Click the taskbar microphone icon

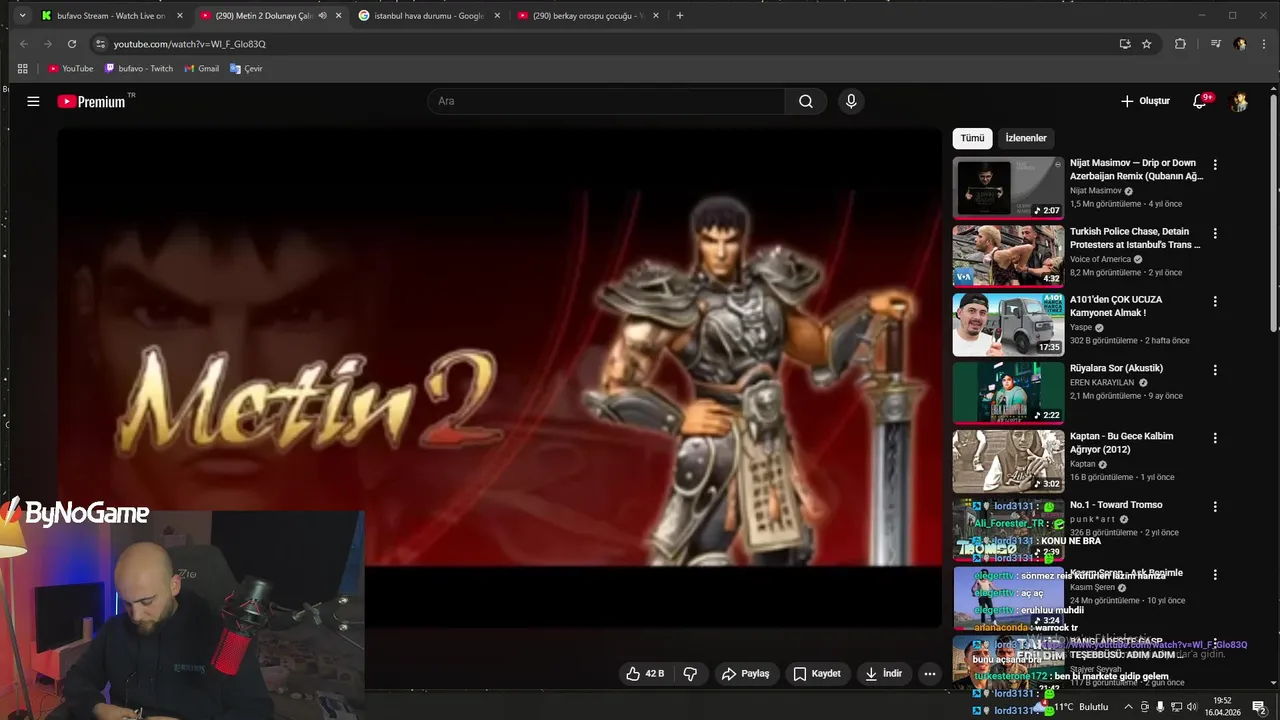[1160, 707]
